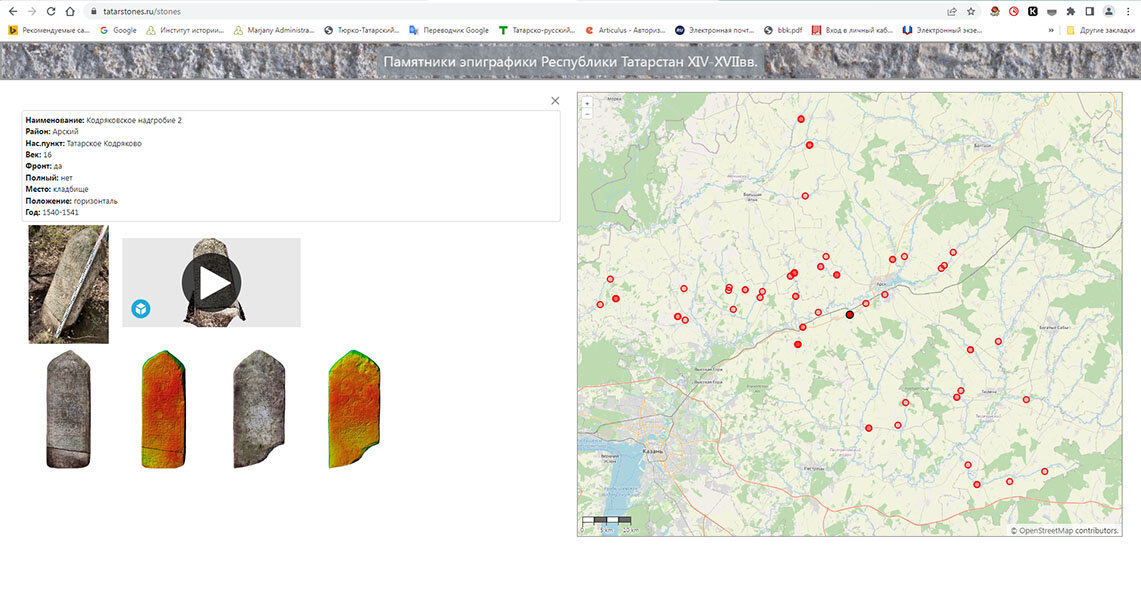Open the 'Рекомендуемые са...' bookmark
The image size is (1141, 595).
(x=49, y=31)
